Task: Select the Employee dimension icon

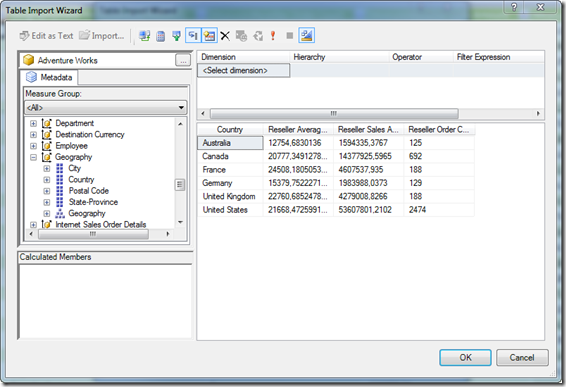Action: pyautogui.click(x=47, y=146)
